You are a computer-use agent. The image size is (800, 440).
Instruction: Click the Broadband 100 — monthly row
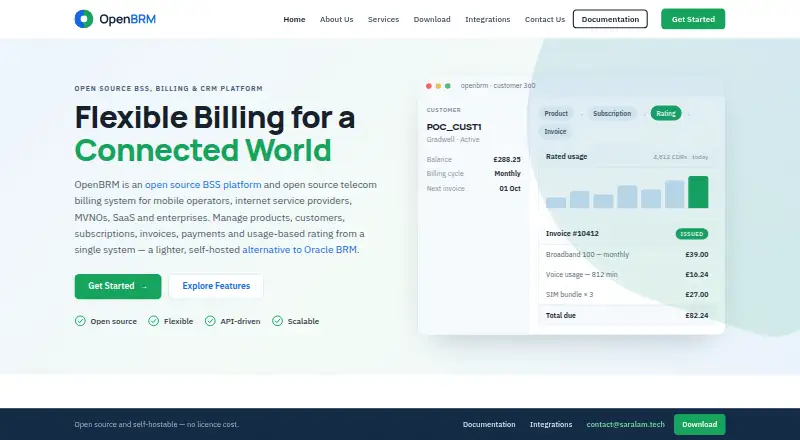click(627, 254)
